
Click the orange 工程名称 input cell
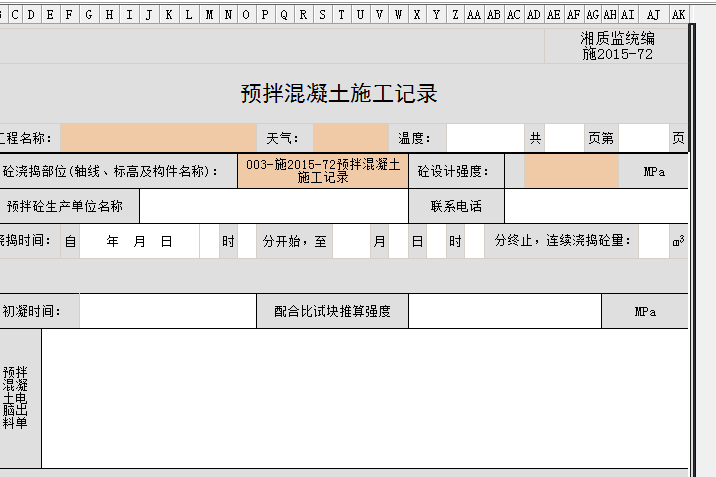[x=158, y=138]
